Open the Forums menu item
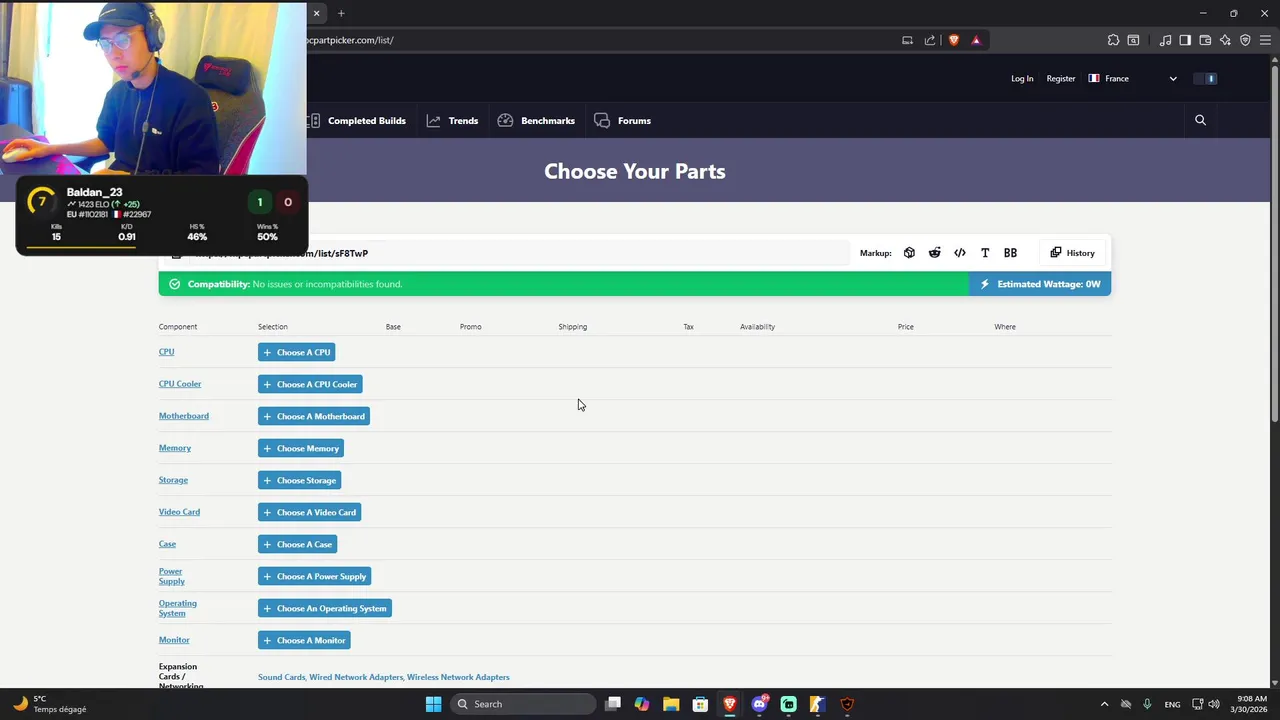 pos(622,121)
